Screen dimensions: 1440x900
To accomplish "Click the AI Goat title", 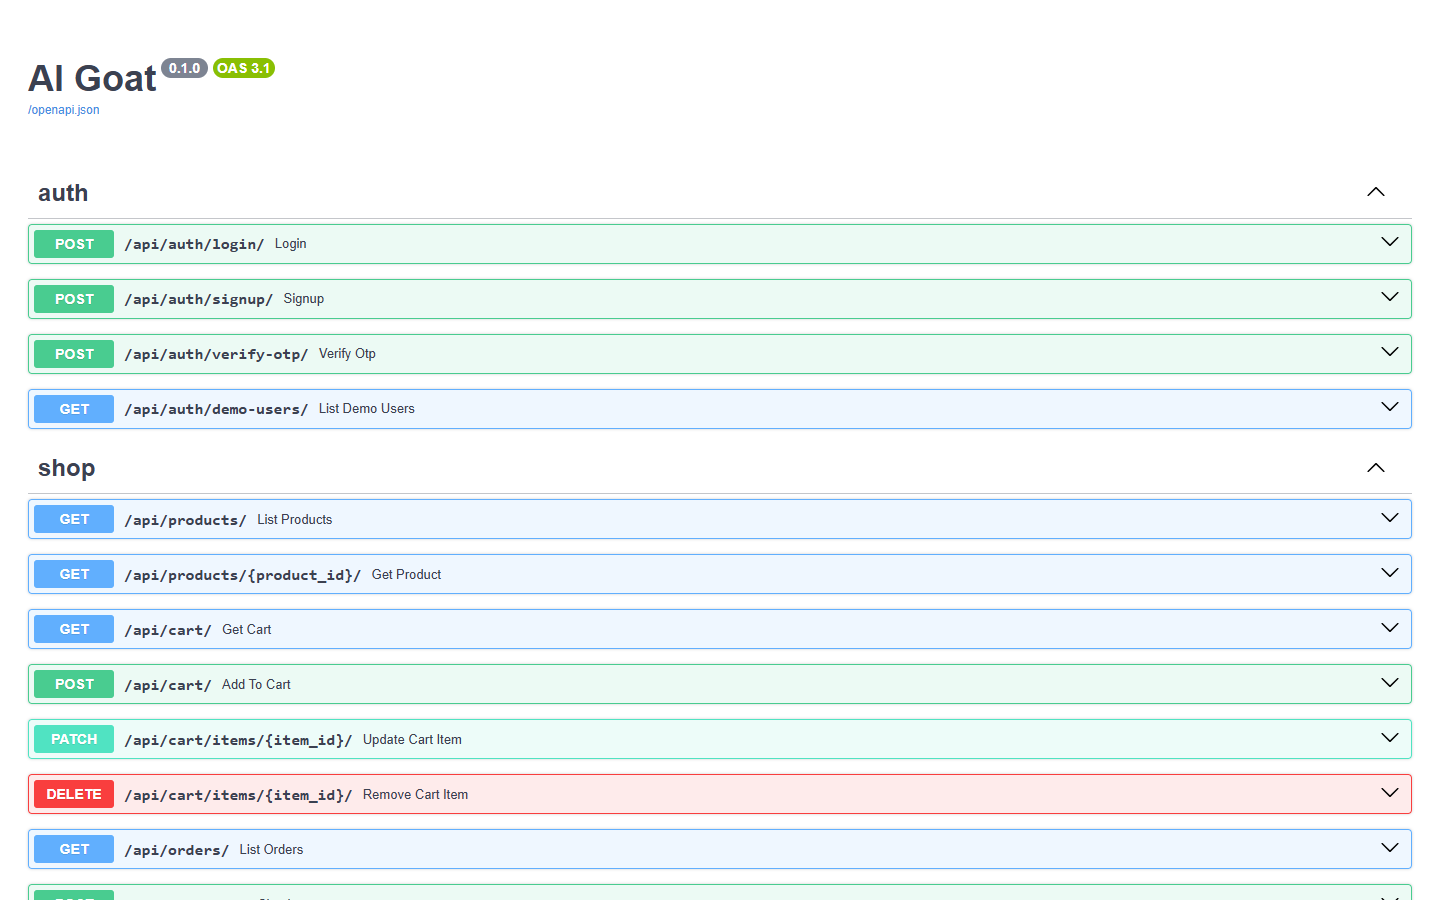I will pyautogui.click(x=92, y=78).
